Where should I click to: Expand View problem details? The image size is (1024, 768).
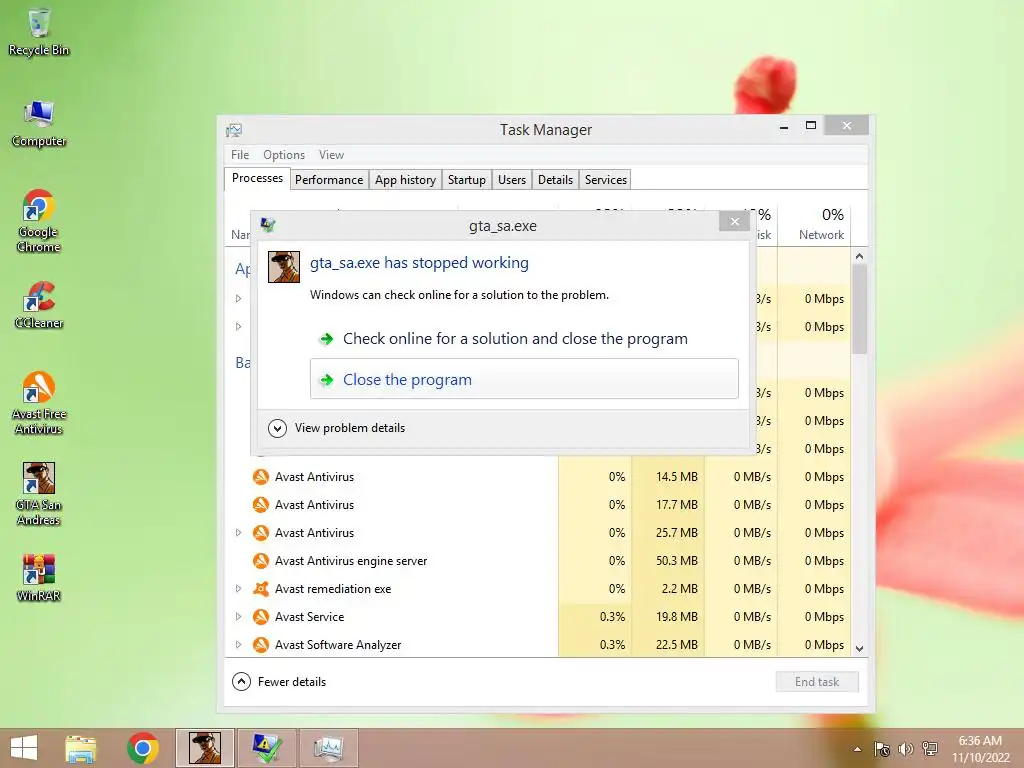[x=336, y=428]
